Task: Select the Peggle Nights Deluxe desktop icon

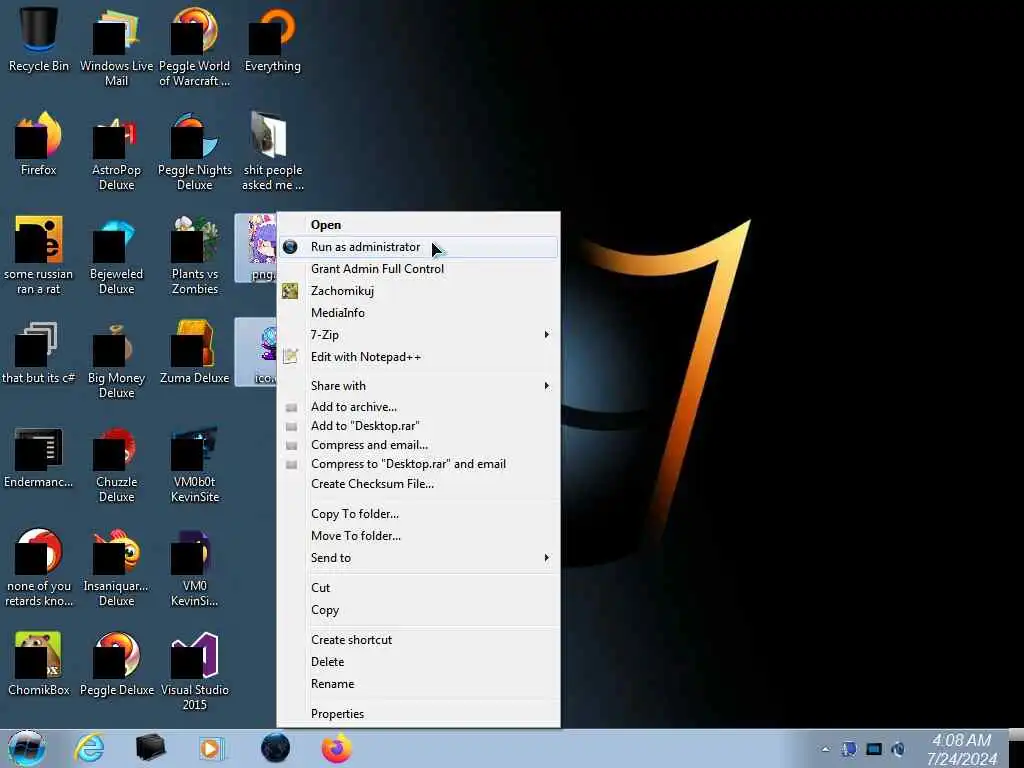Action: tap(195, 152)
